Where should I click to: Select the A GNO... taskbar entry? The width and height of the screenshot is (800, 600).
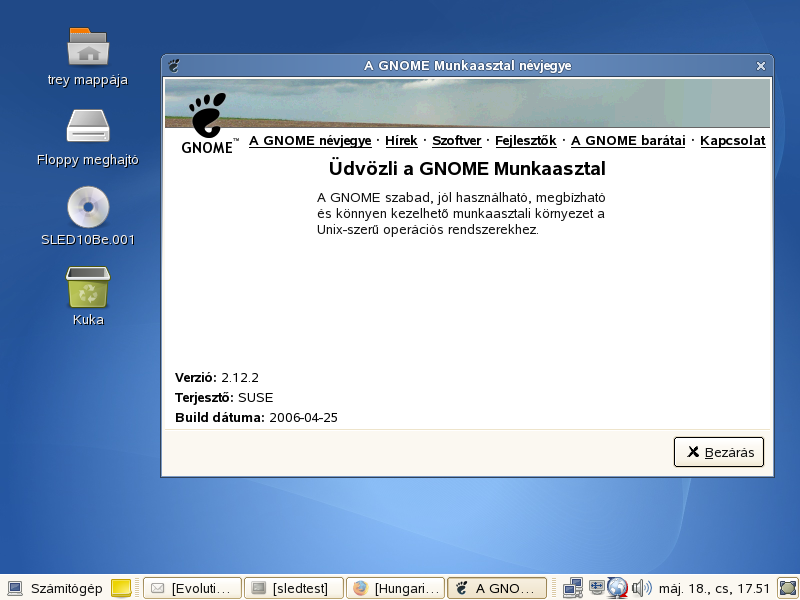(497, 588)
